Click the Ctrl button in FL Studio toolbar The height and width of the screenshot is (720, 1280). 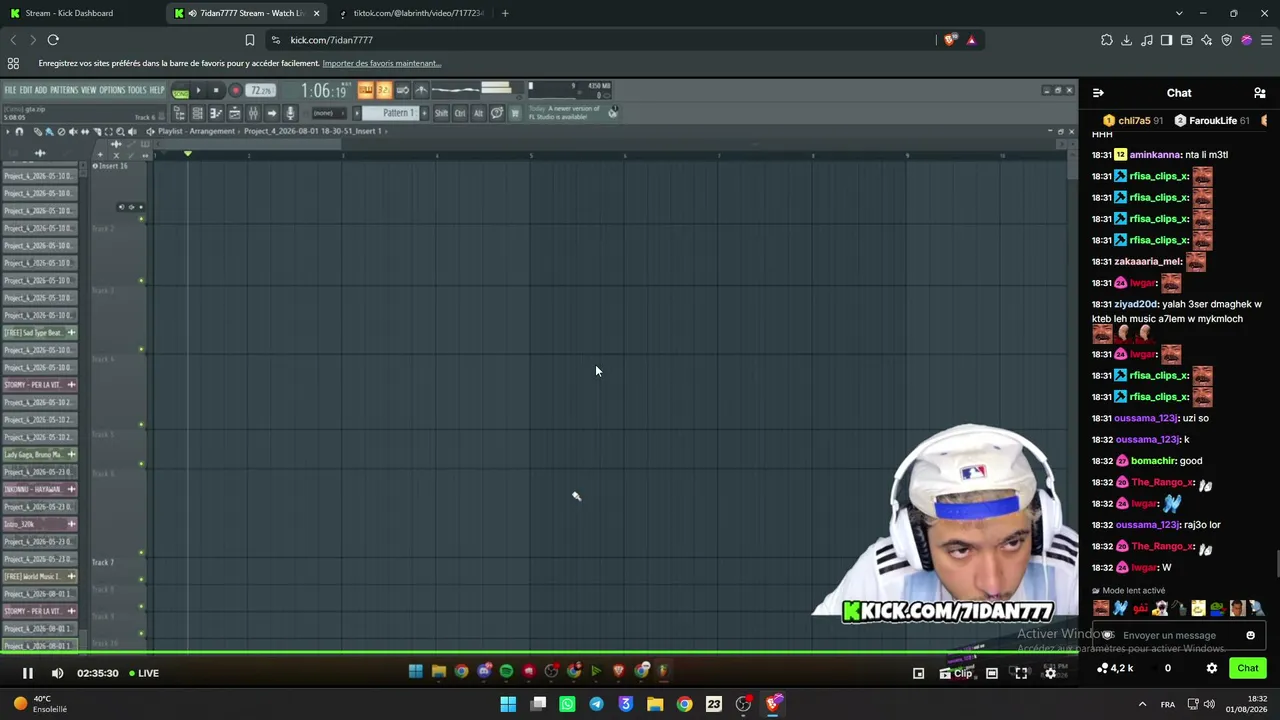click(460, 113)
